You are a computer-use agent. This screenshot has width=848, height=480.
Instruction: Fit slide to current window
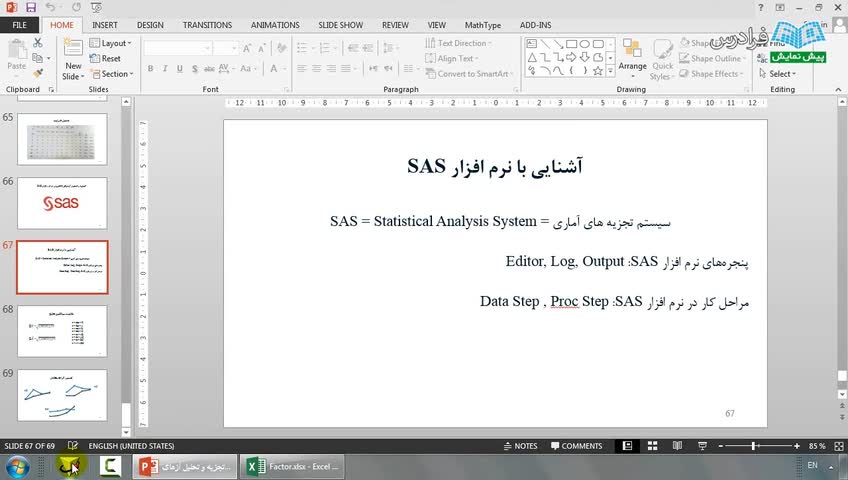click(x=839, y=446)
